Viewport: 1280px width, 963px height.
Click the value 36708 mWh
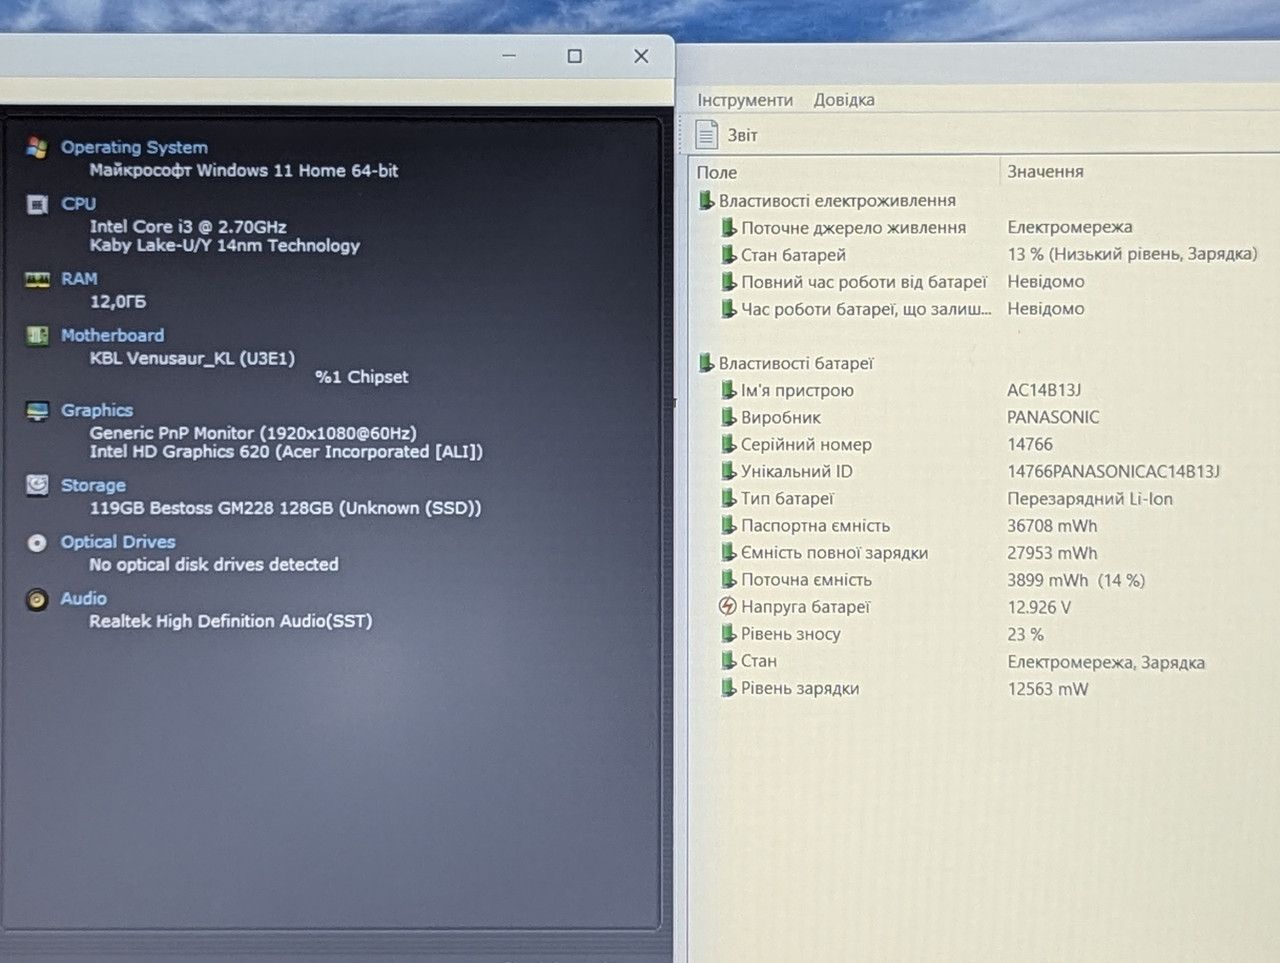coord(1052,525)
